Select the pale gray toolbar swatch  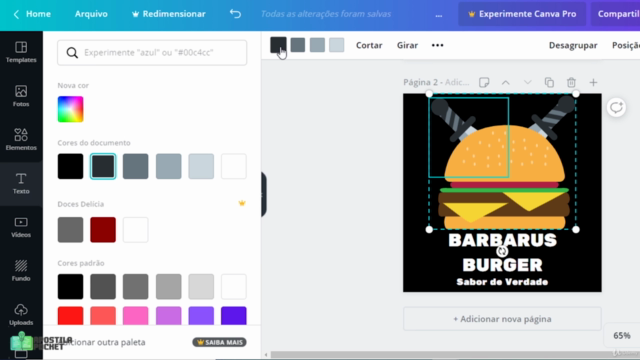coord(337,45)
